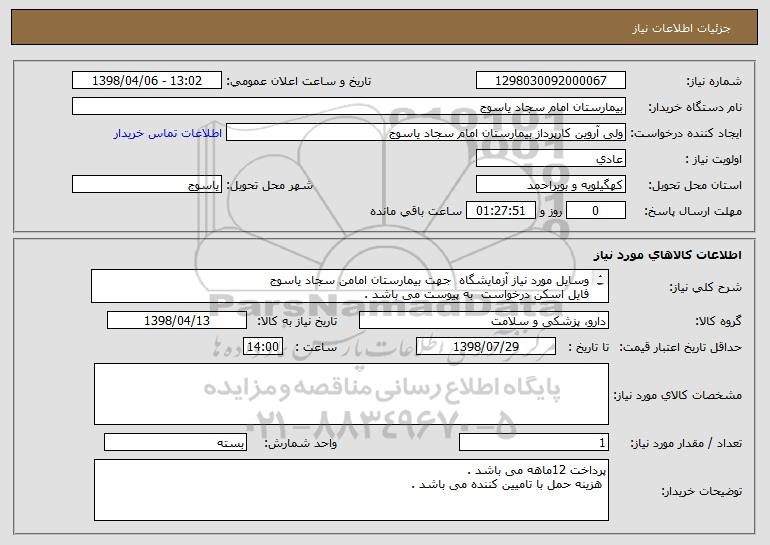Click the remaining time counter 01:27:51

click(500, 211)
